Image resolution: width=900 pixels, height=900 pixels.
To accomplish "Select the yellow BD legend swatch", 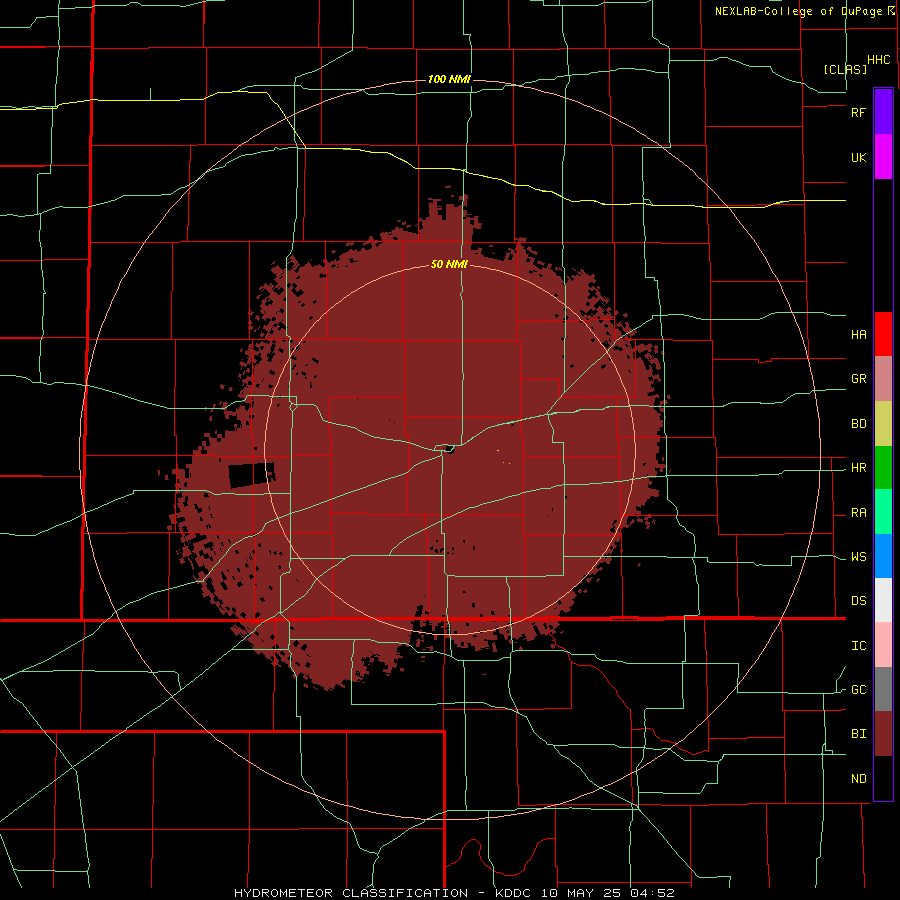I will pos(883,424).
